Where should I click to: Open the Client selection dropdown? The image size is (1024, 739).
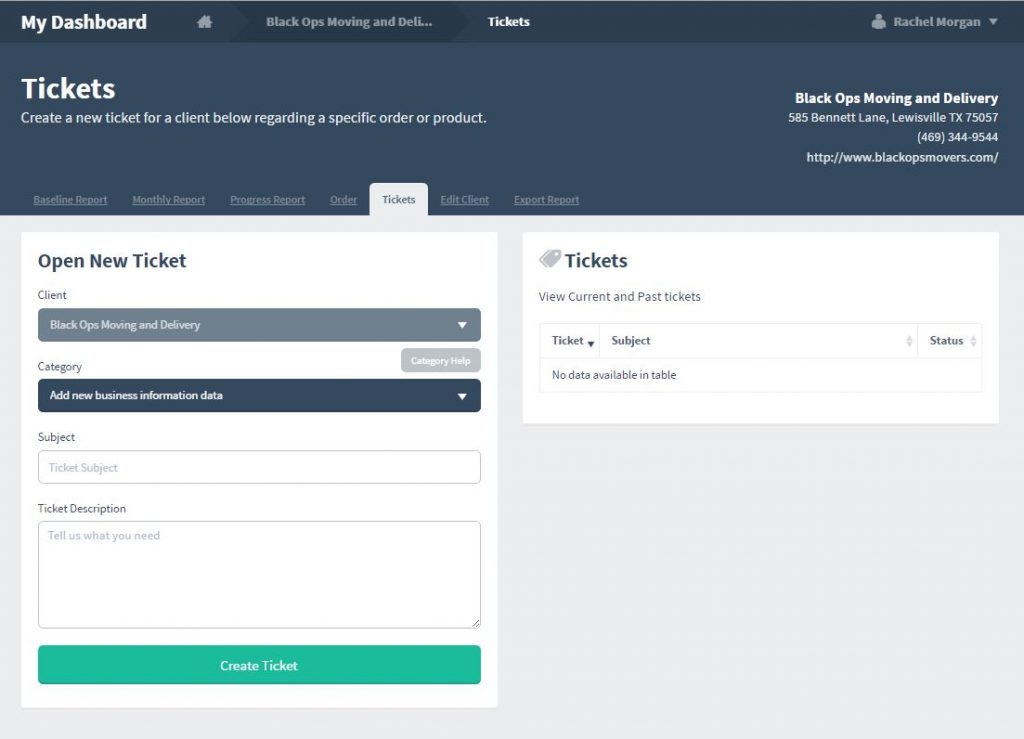point(259,324)
